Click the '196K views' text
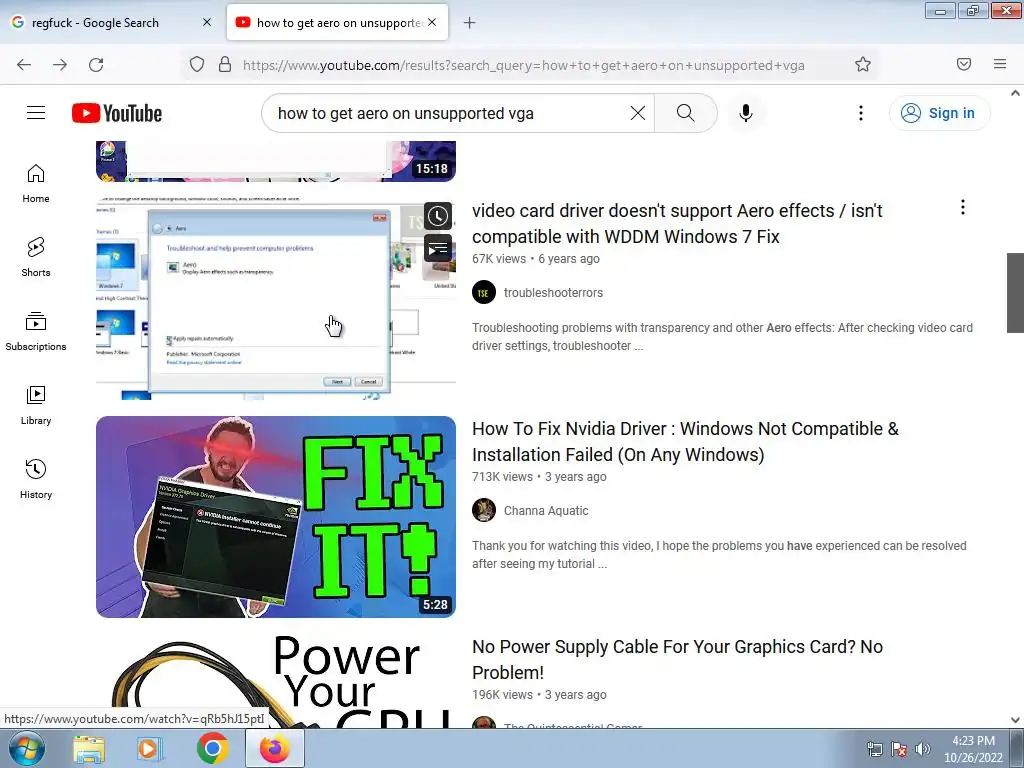The width and height of the screenshot is (1024, 768). click(x=502, y=695)
